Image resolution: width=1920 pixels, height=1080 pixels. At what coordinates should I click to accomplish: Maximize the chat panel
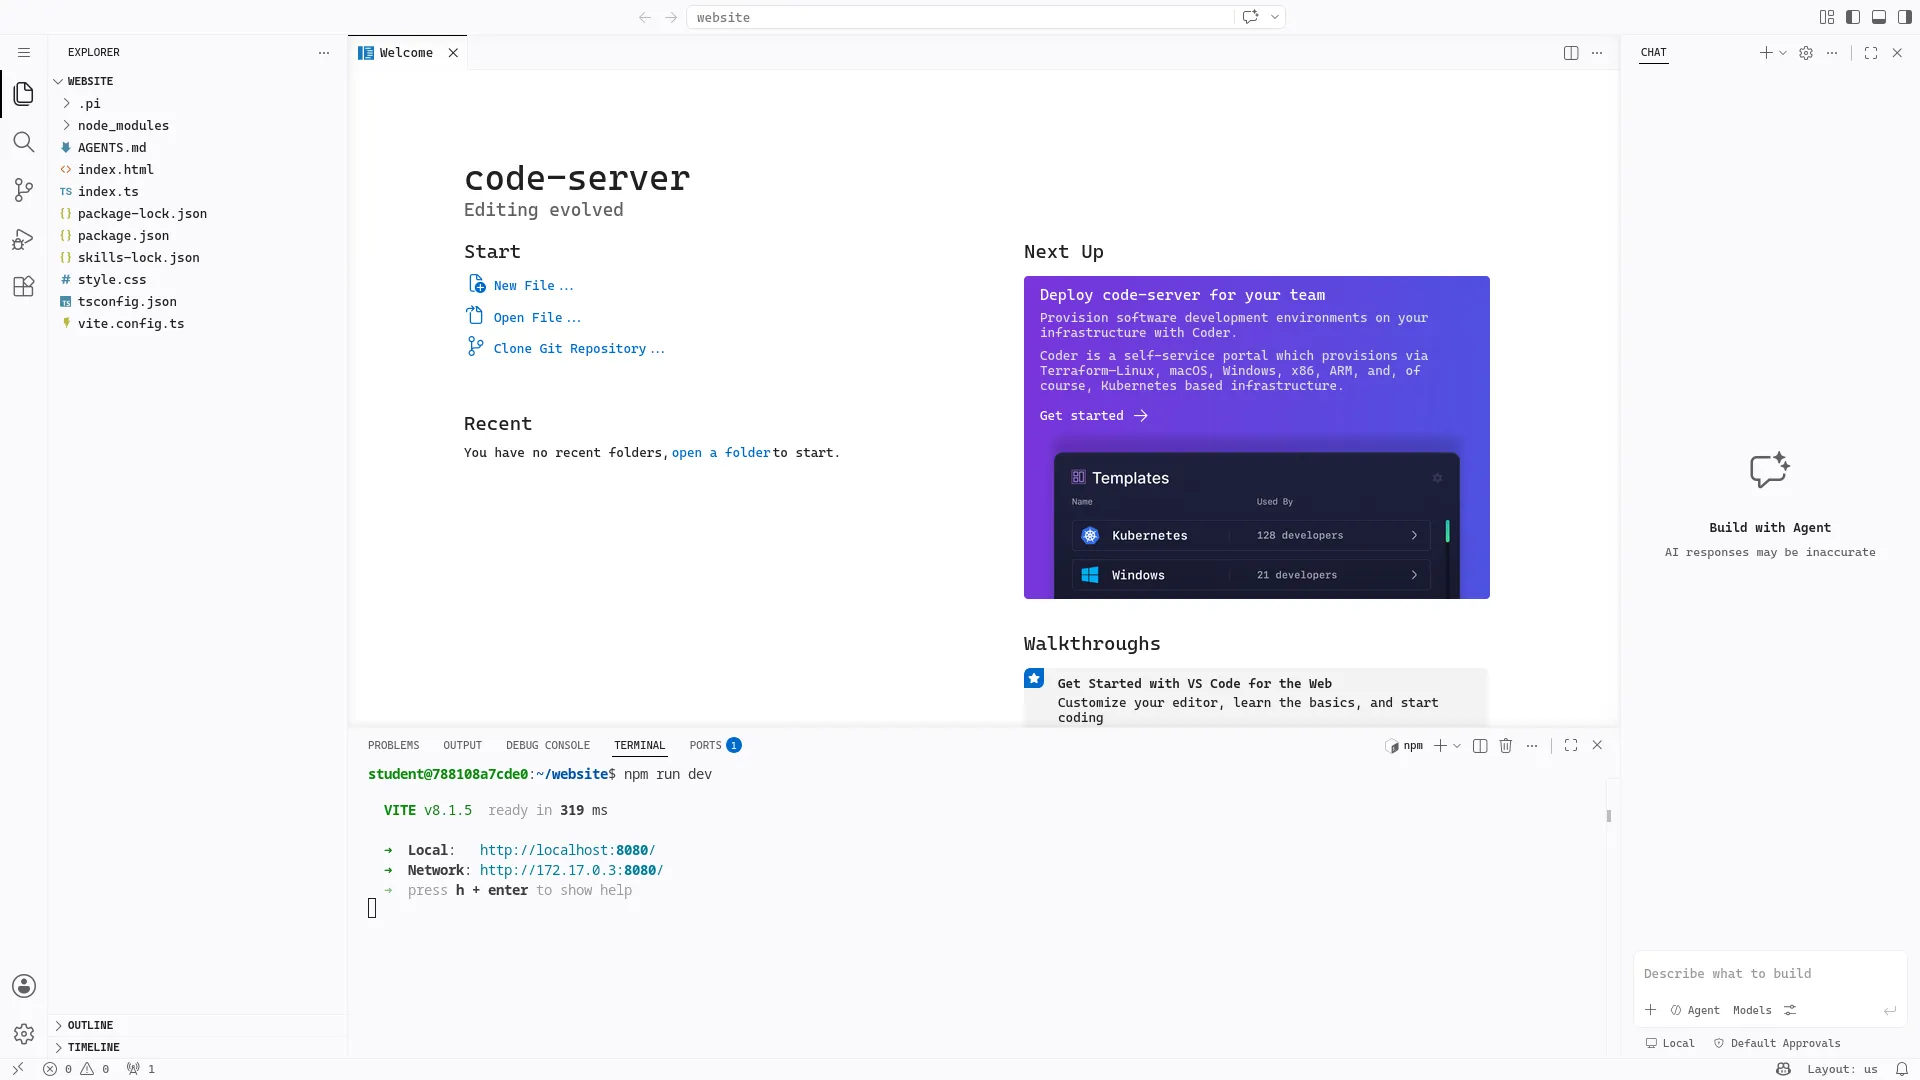(x=1871, y=53)
